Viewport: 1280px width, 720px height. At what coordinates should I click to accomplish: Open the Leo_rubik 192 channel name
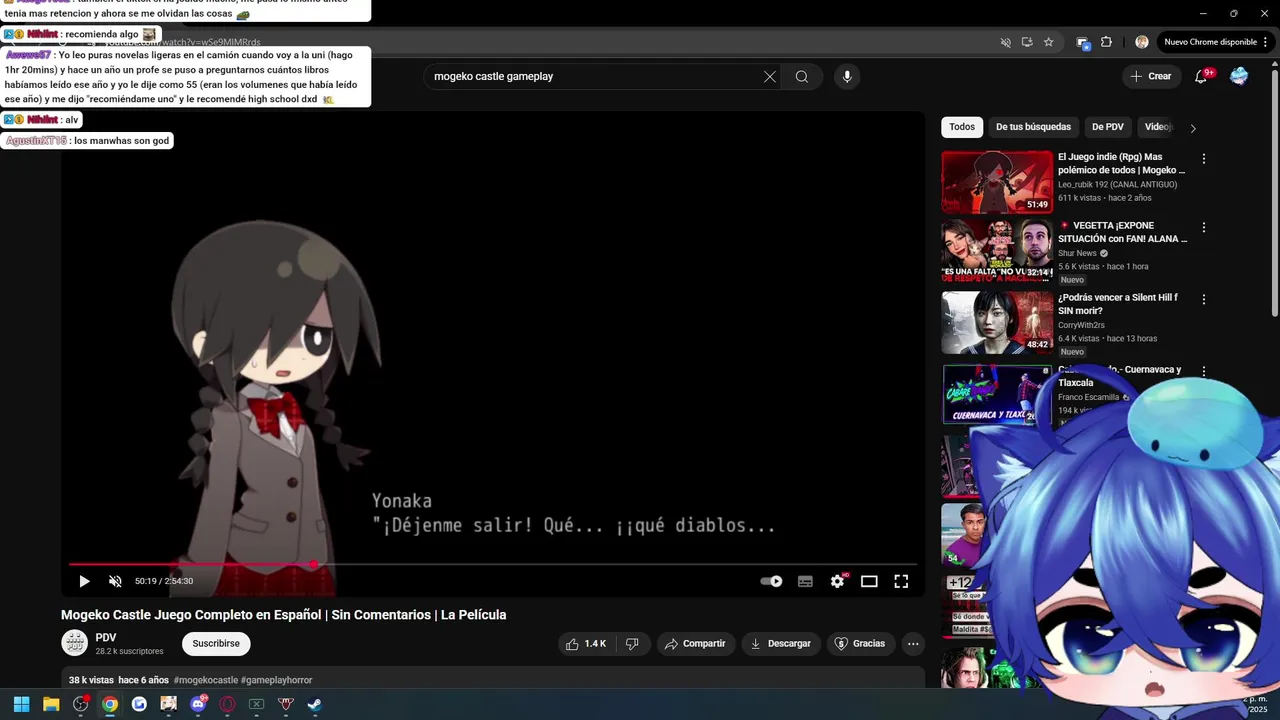pyautogui.click(x=1117, y=185)
